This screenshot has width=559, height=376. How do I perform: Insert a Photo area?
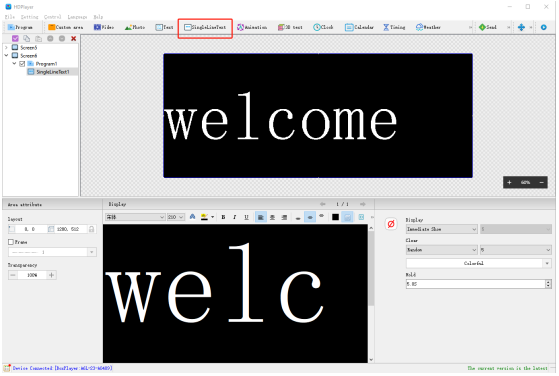click(x=135, y=27)
